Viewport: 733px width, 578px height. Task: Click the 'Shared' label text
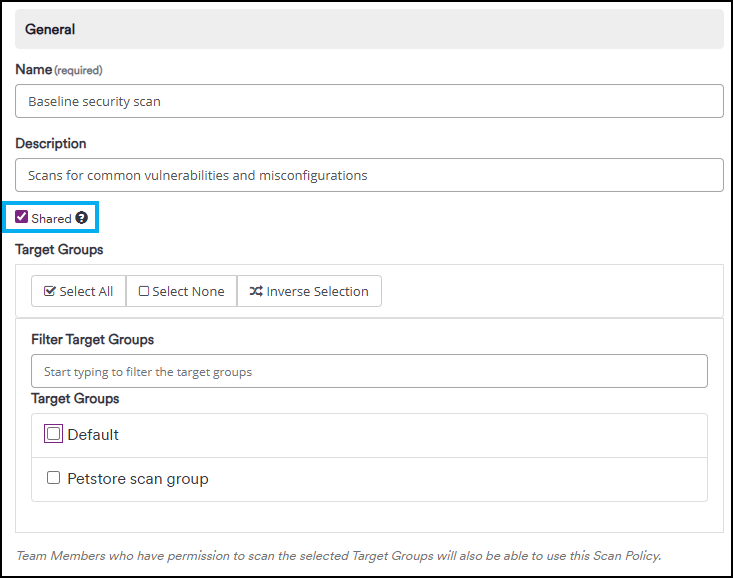[x=51, y=218]
